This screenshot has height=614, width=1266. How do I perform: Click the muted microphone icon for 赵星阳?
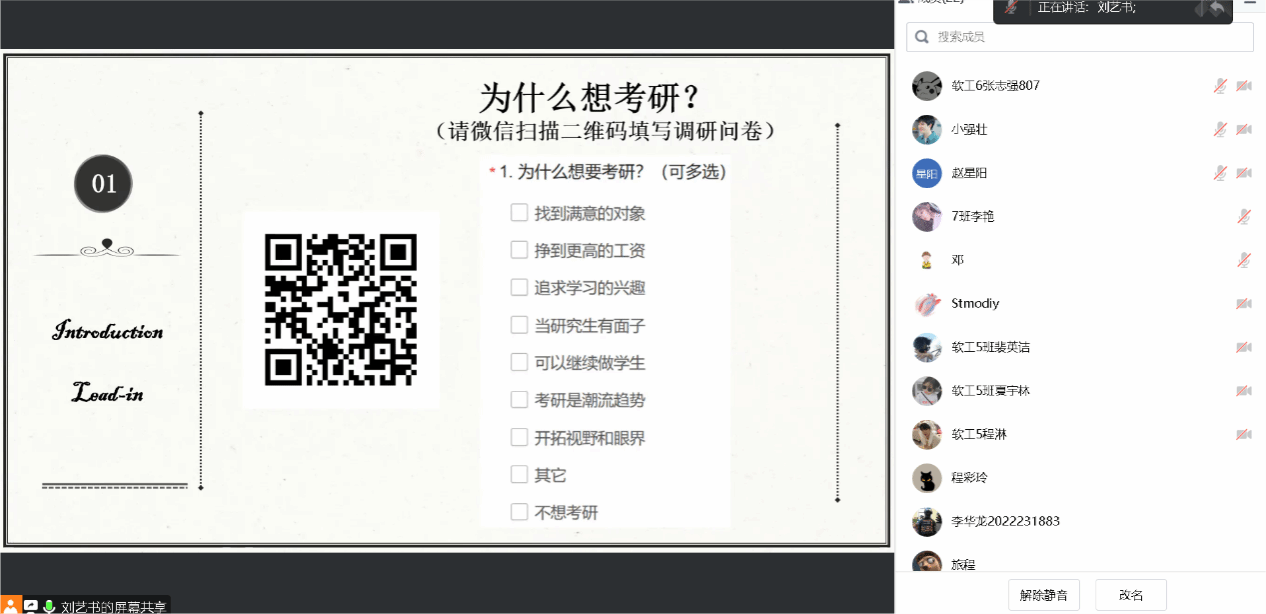[x=1220, y=173]
